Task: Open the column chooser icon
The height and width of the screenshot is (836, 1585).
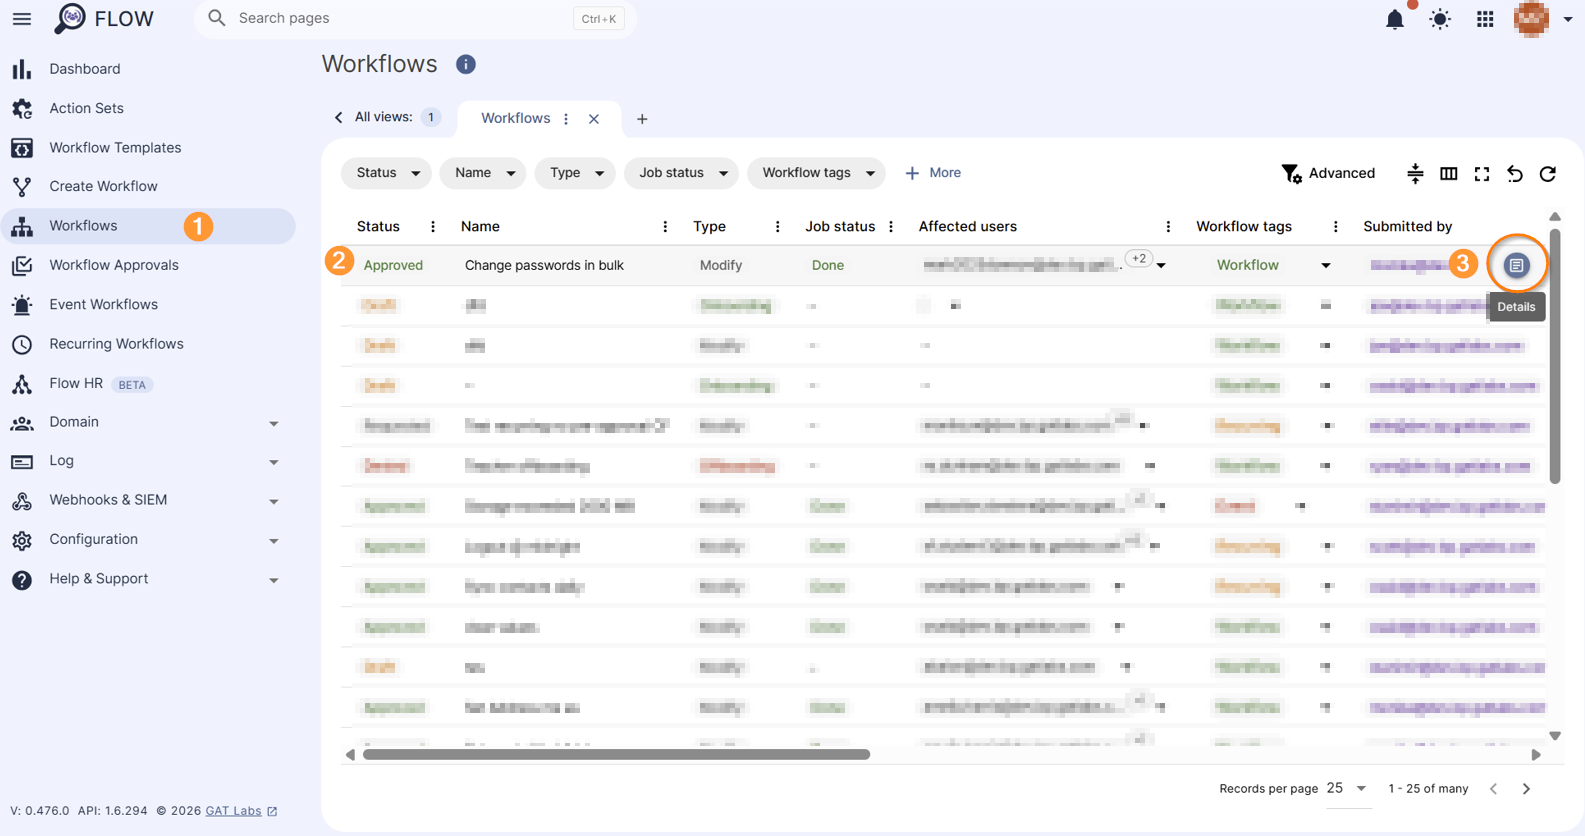Action: pos(1448,174)
